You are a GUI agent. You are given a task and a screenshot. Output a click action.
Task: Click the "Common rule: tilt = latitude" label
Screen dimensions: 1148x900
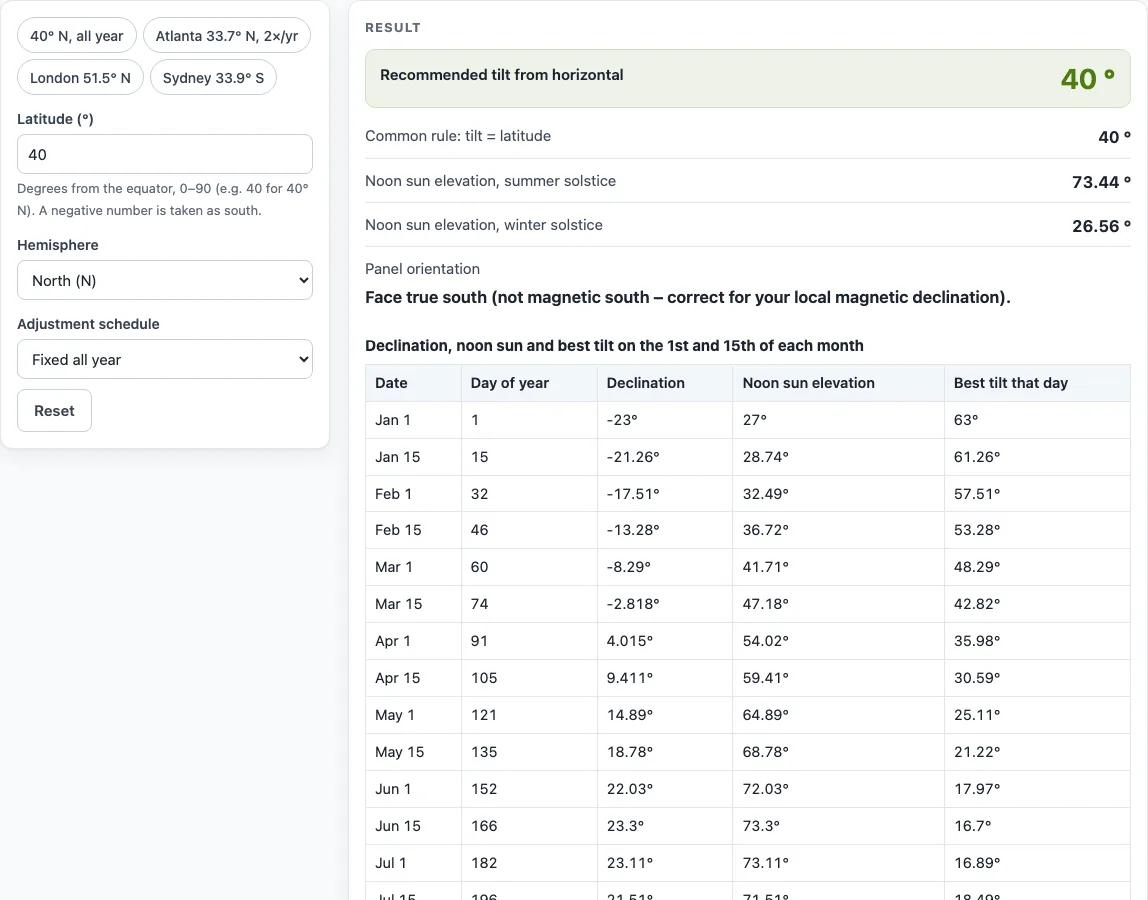point(458,136)
